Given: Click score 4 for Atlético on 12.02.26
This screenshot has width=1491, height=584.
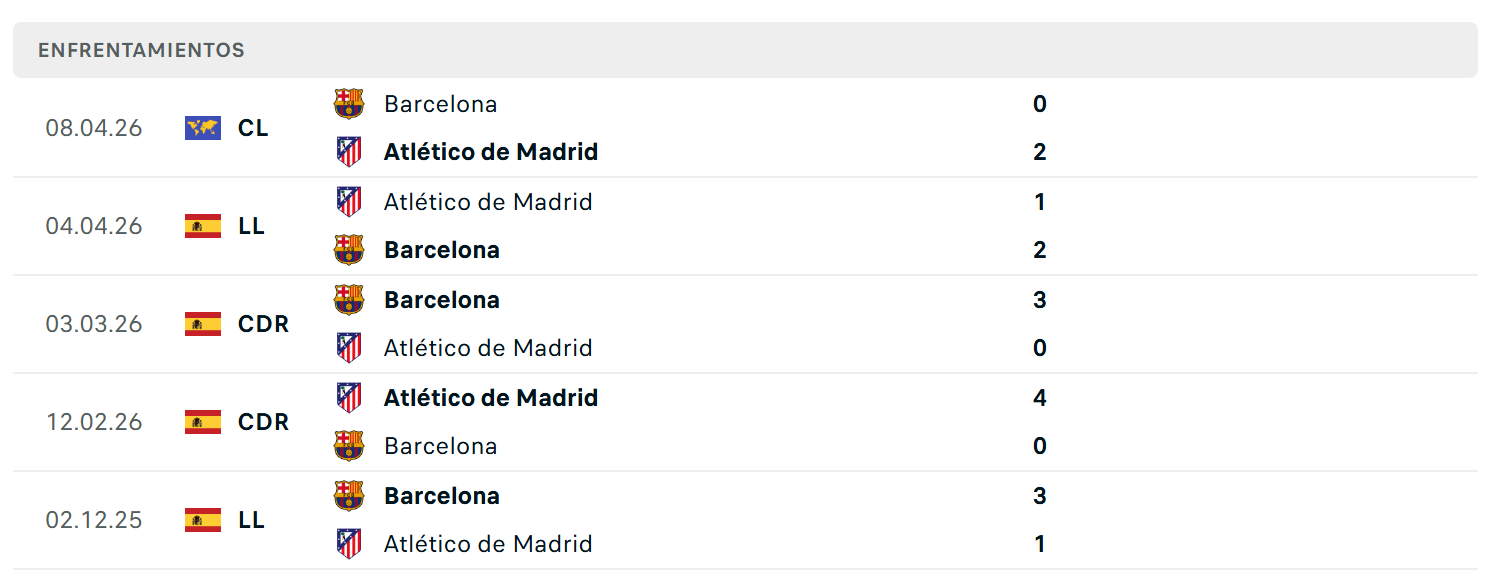Looking at the screenshot, I should 1040,398.
